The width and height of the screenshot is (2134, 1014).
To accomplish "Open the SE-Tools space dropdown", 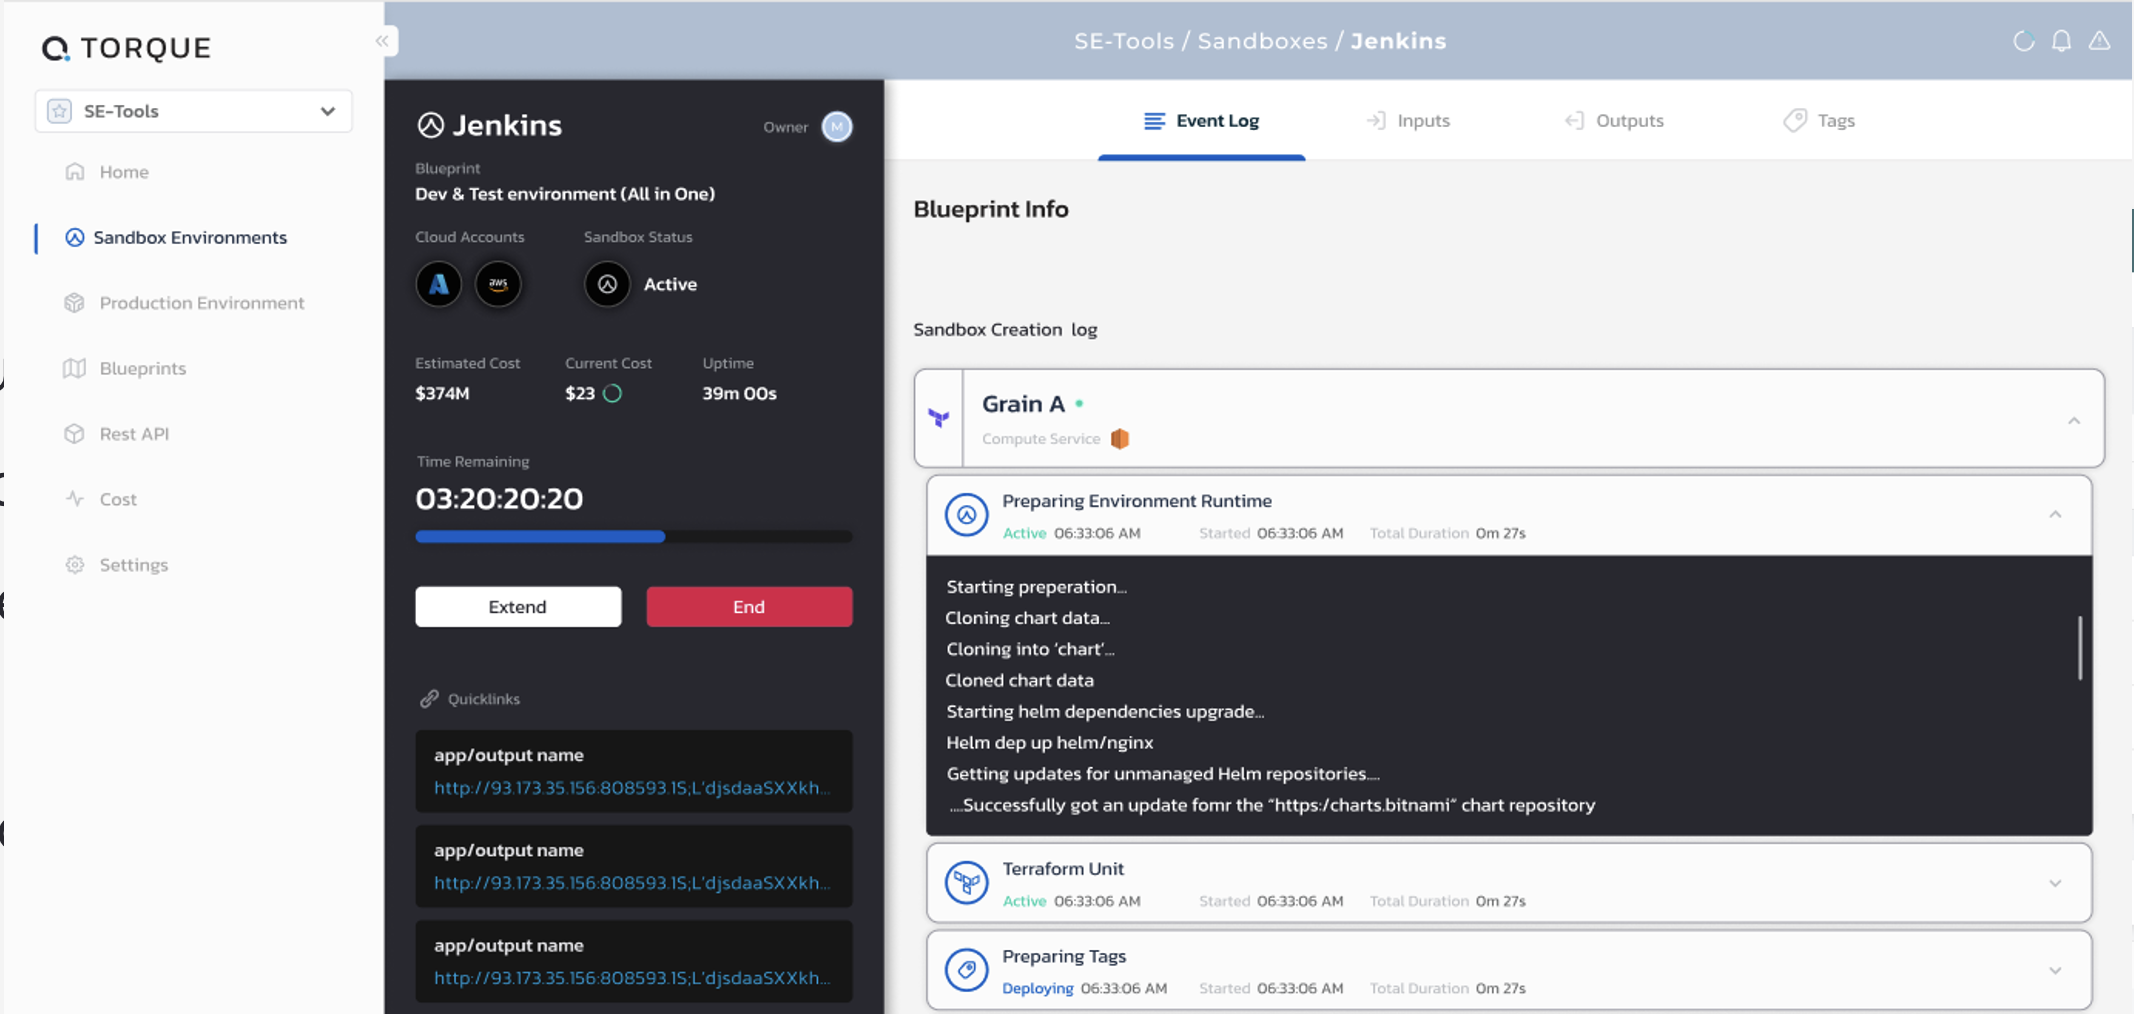I will [x=193, y=111].
